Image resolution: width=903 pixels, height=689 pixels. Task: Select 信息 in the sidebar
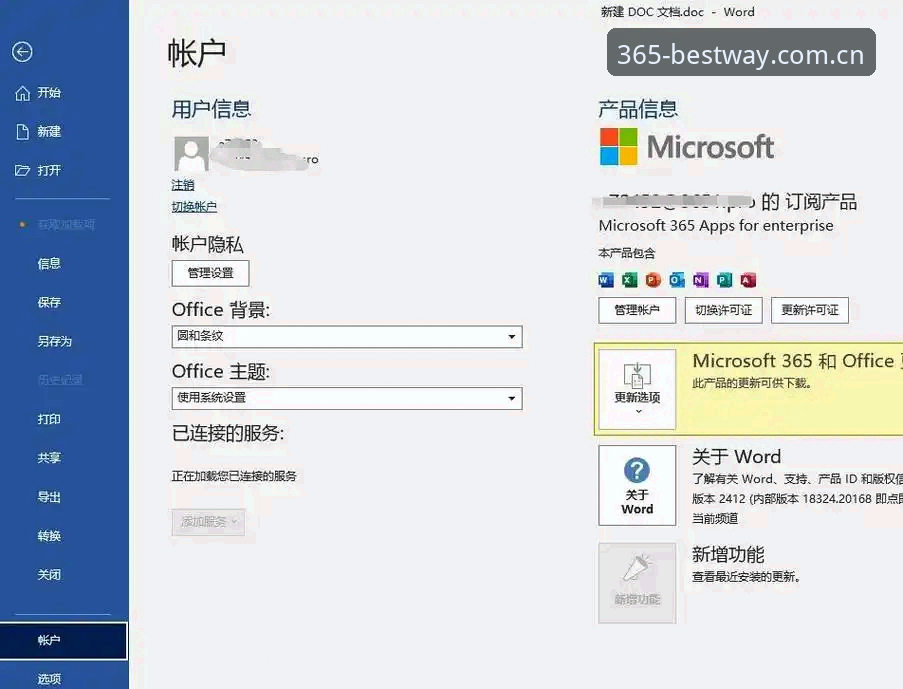coord(50,264)
